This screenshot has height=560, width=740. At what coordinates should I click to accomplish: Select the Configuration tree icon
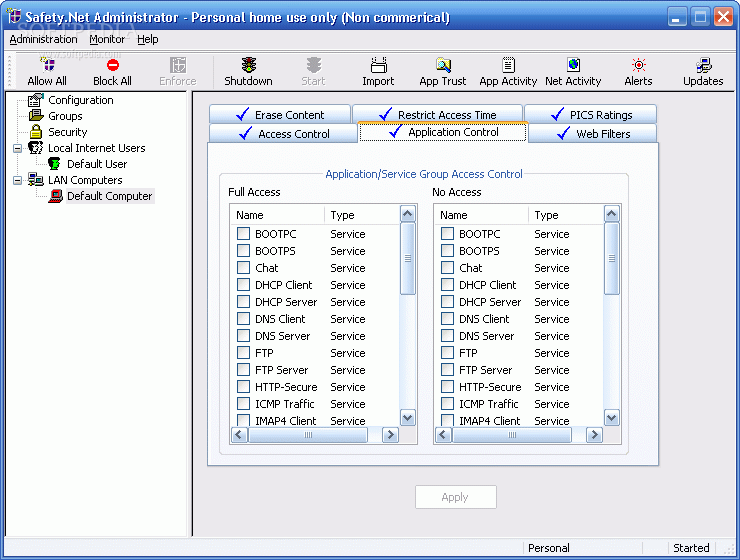pos(36,100)
